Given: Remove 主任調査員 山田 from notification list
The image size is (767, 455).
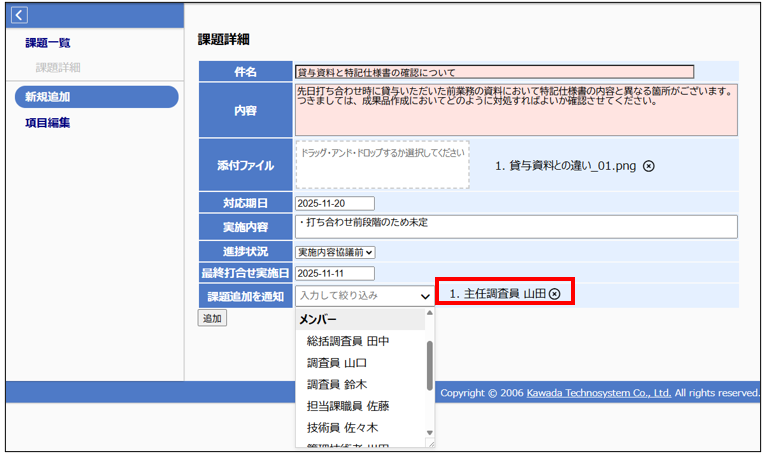Looking at the screenshot, I should (x=554, y=294).
